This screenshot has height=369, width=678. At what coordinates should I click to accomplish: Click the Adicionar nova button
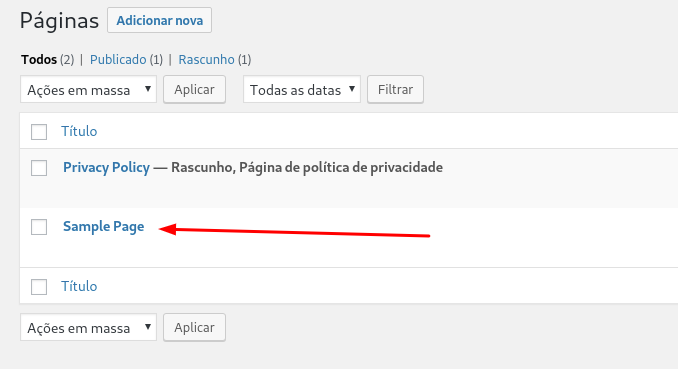159,20
